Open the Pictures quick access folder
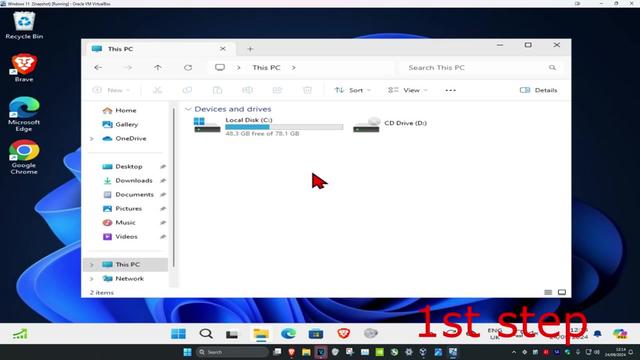 tap(129, 209)
